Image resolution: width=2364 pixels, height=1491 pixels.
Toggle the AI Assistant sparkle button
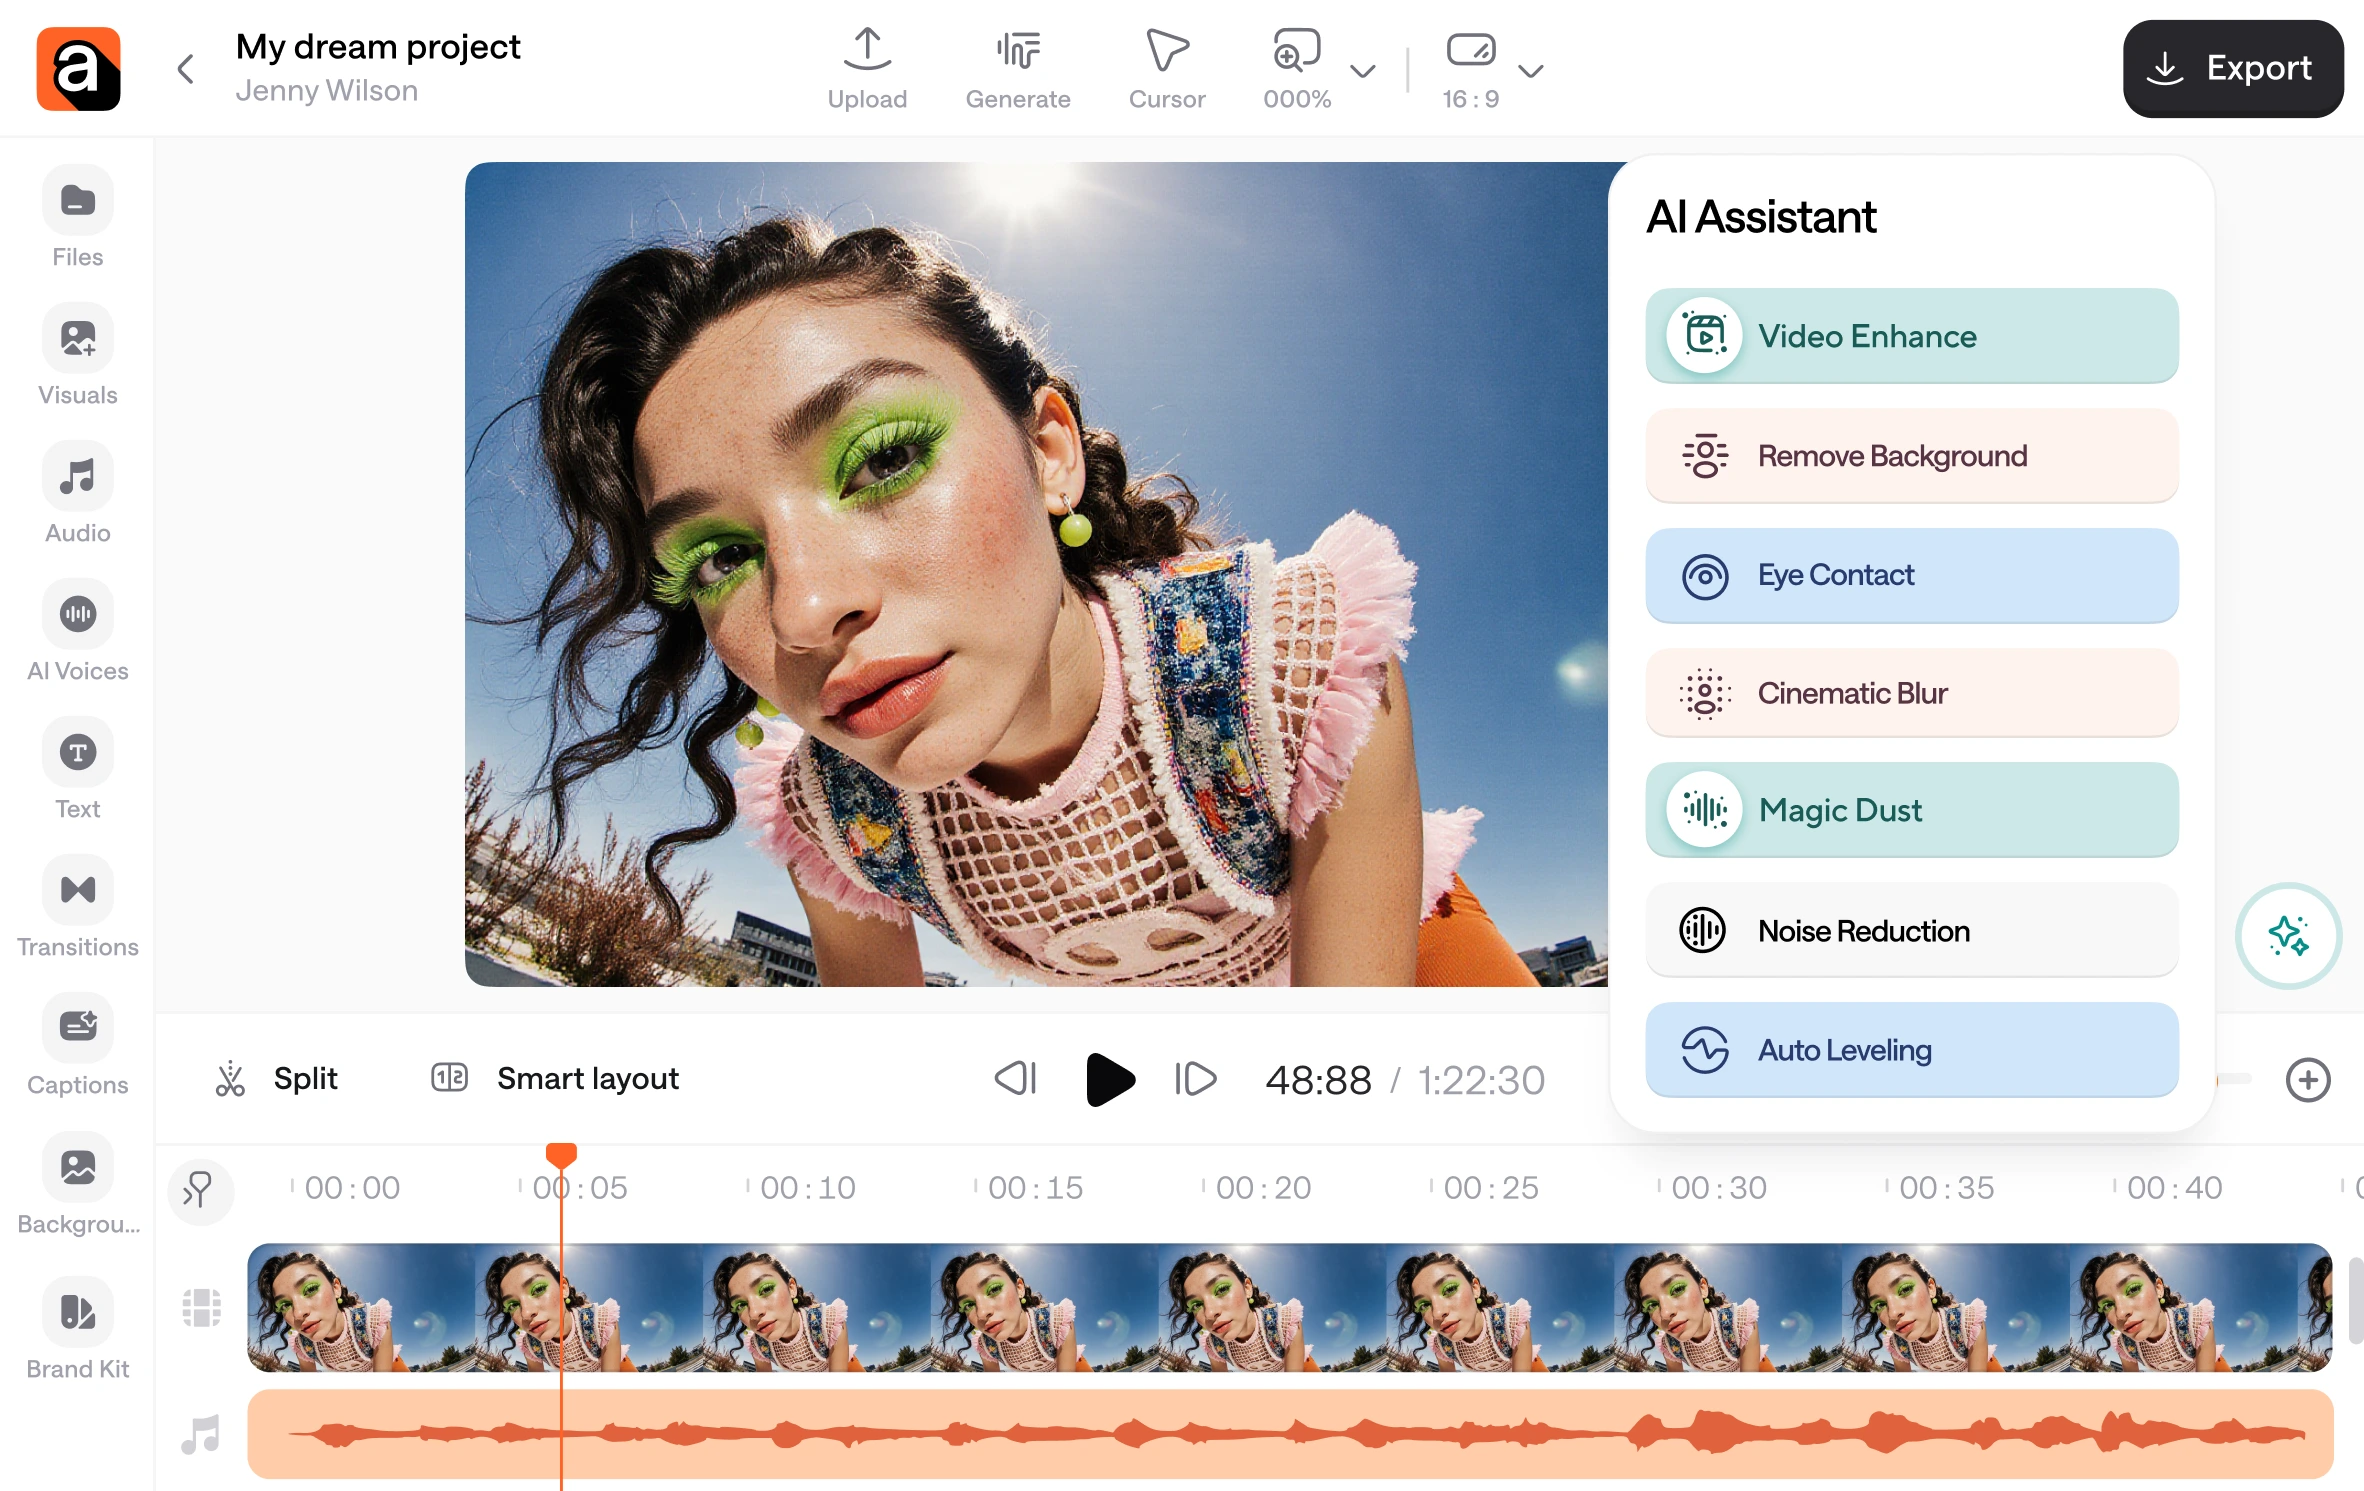(x=2287, y=935)
